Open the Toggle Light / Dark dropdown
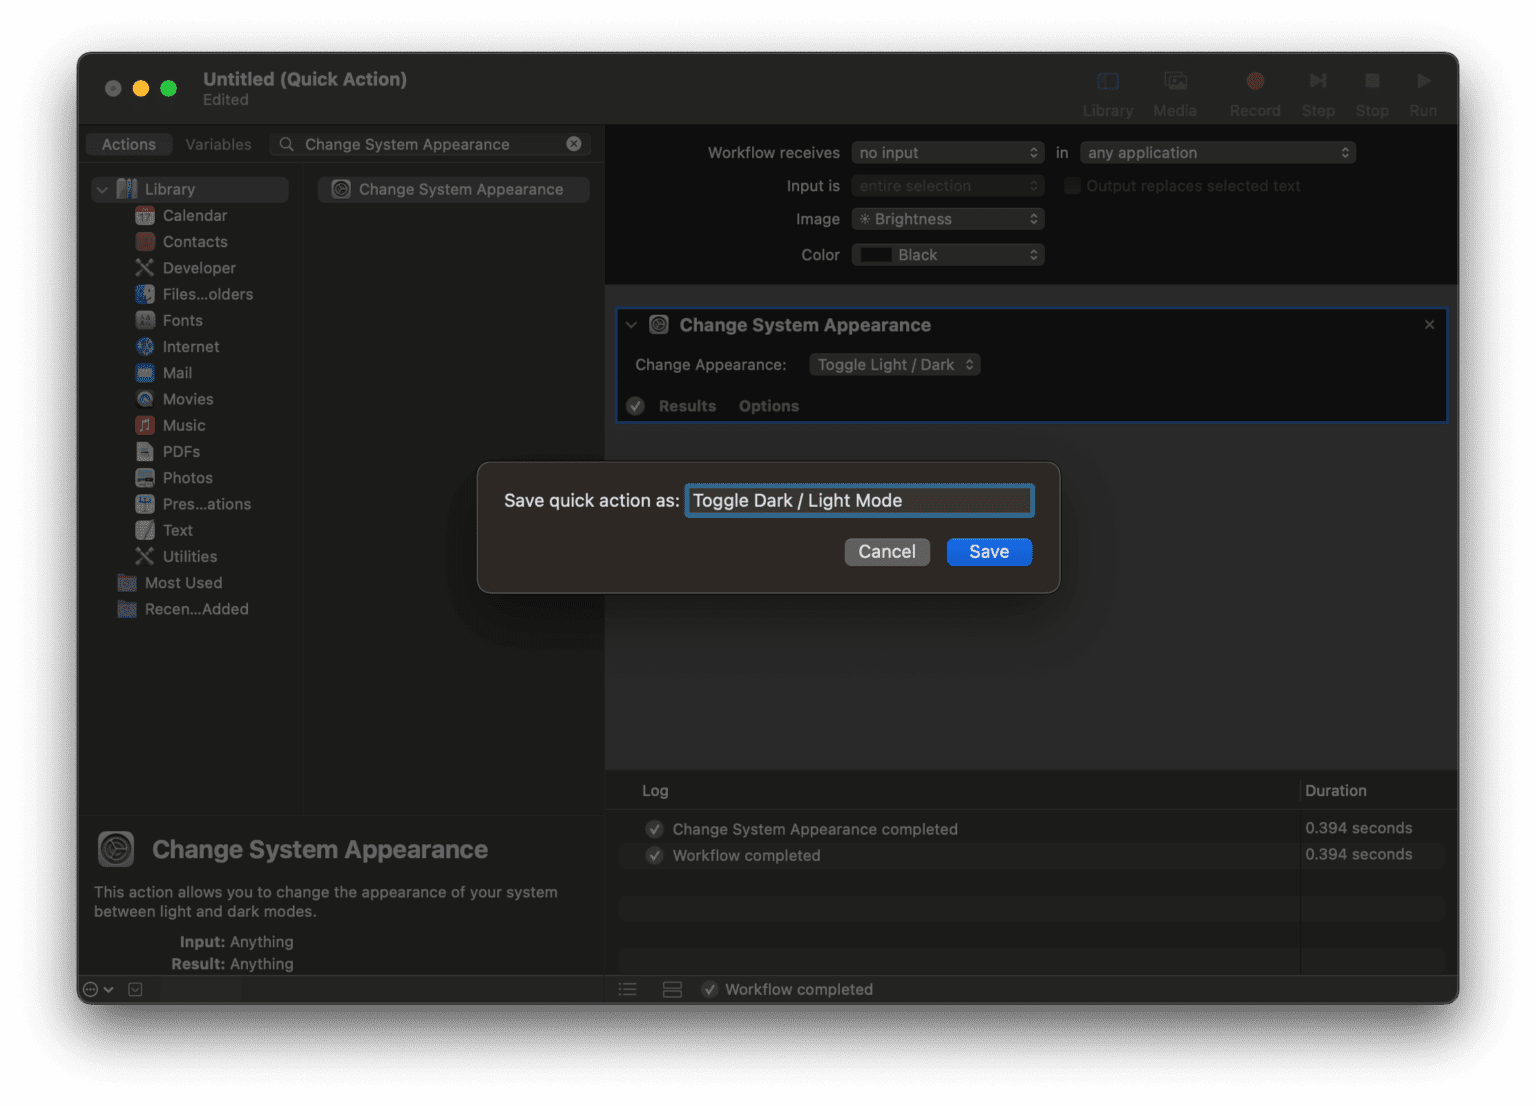This screenshot has height=1106, width=1536. [x=893, y=364]
